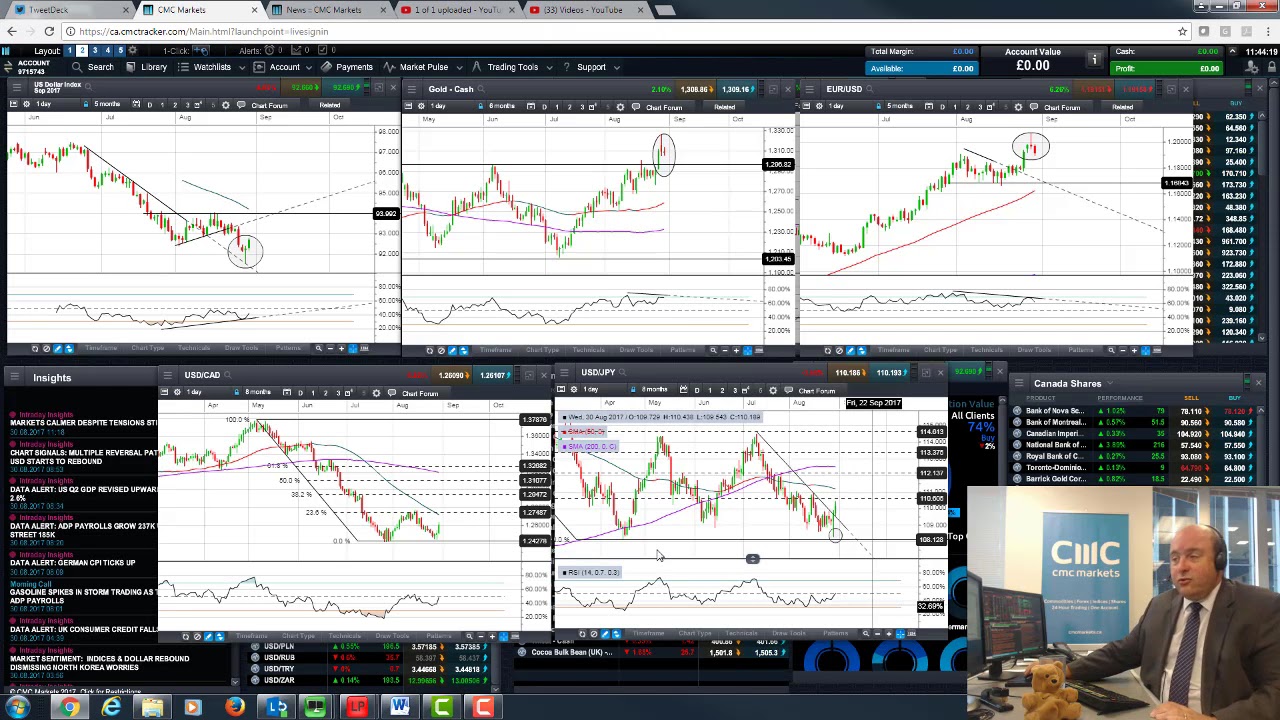
Task: Click USD/CAD sell price 1.26090
Action: (x=452, y=376)
